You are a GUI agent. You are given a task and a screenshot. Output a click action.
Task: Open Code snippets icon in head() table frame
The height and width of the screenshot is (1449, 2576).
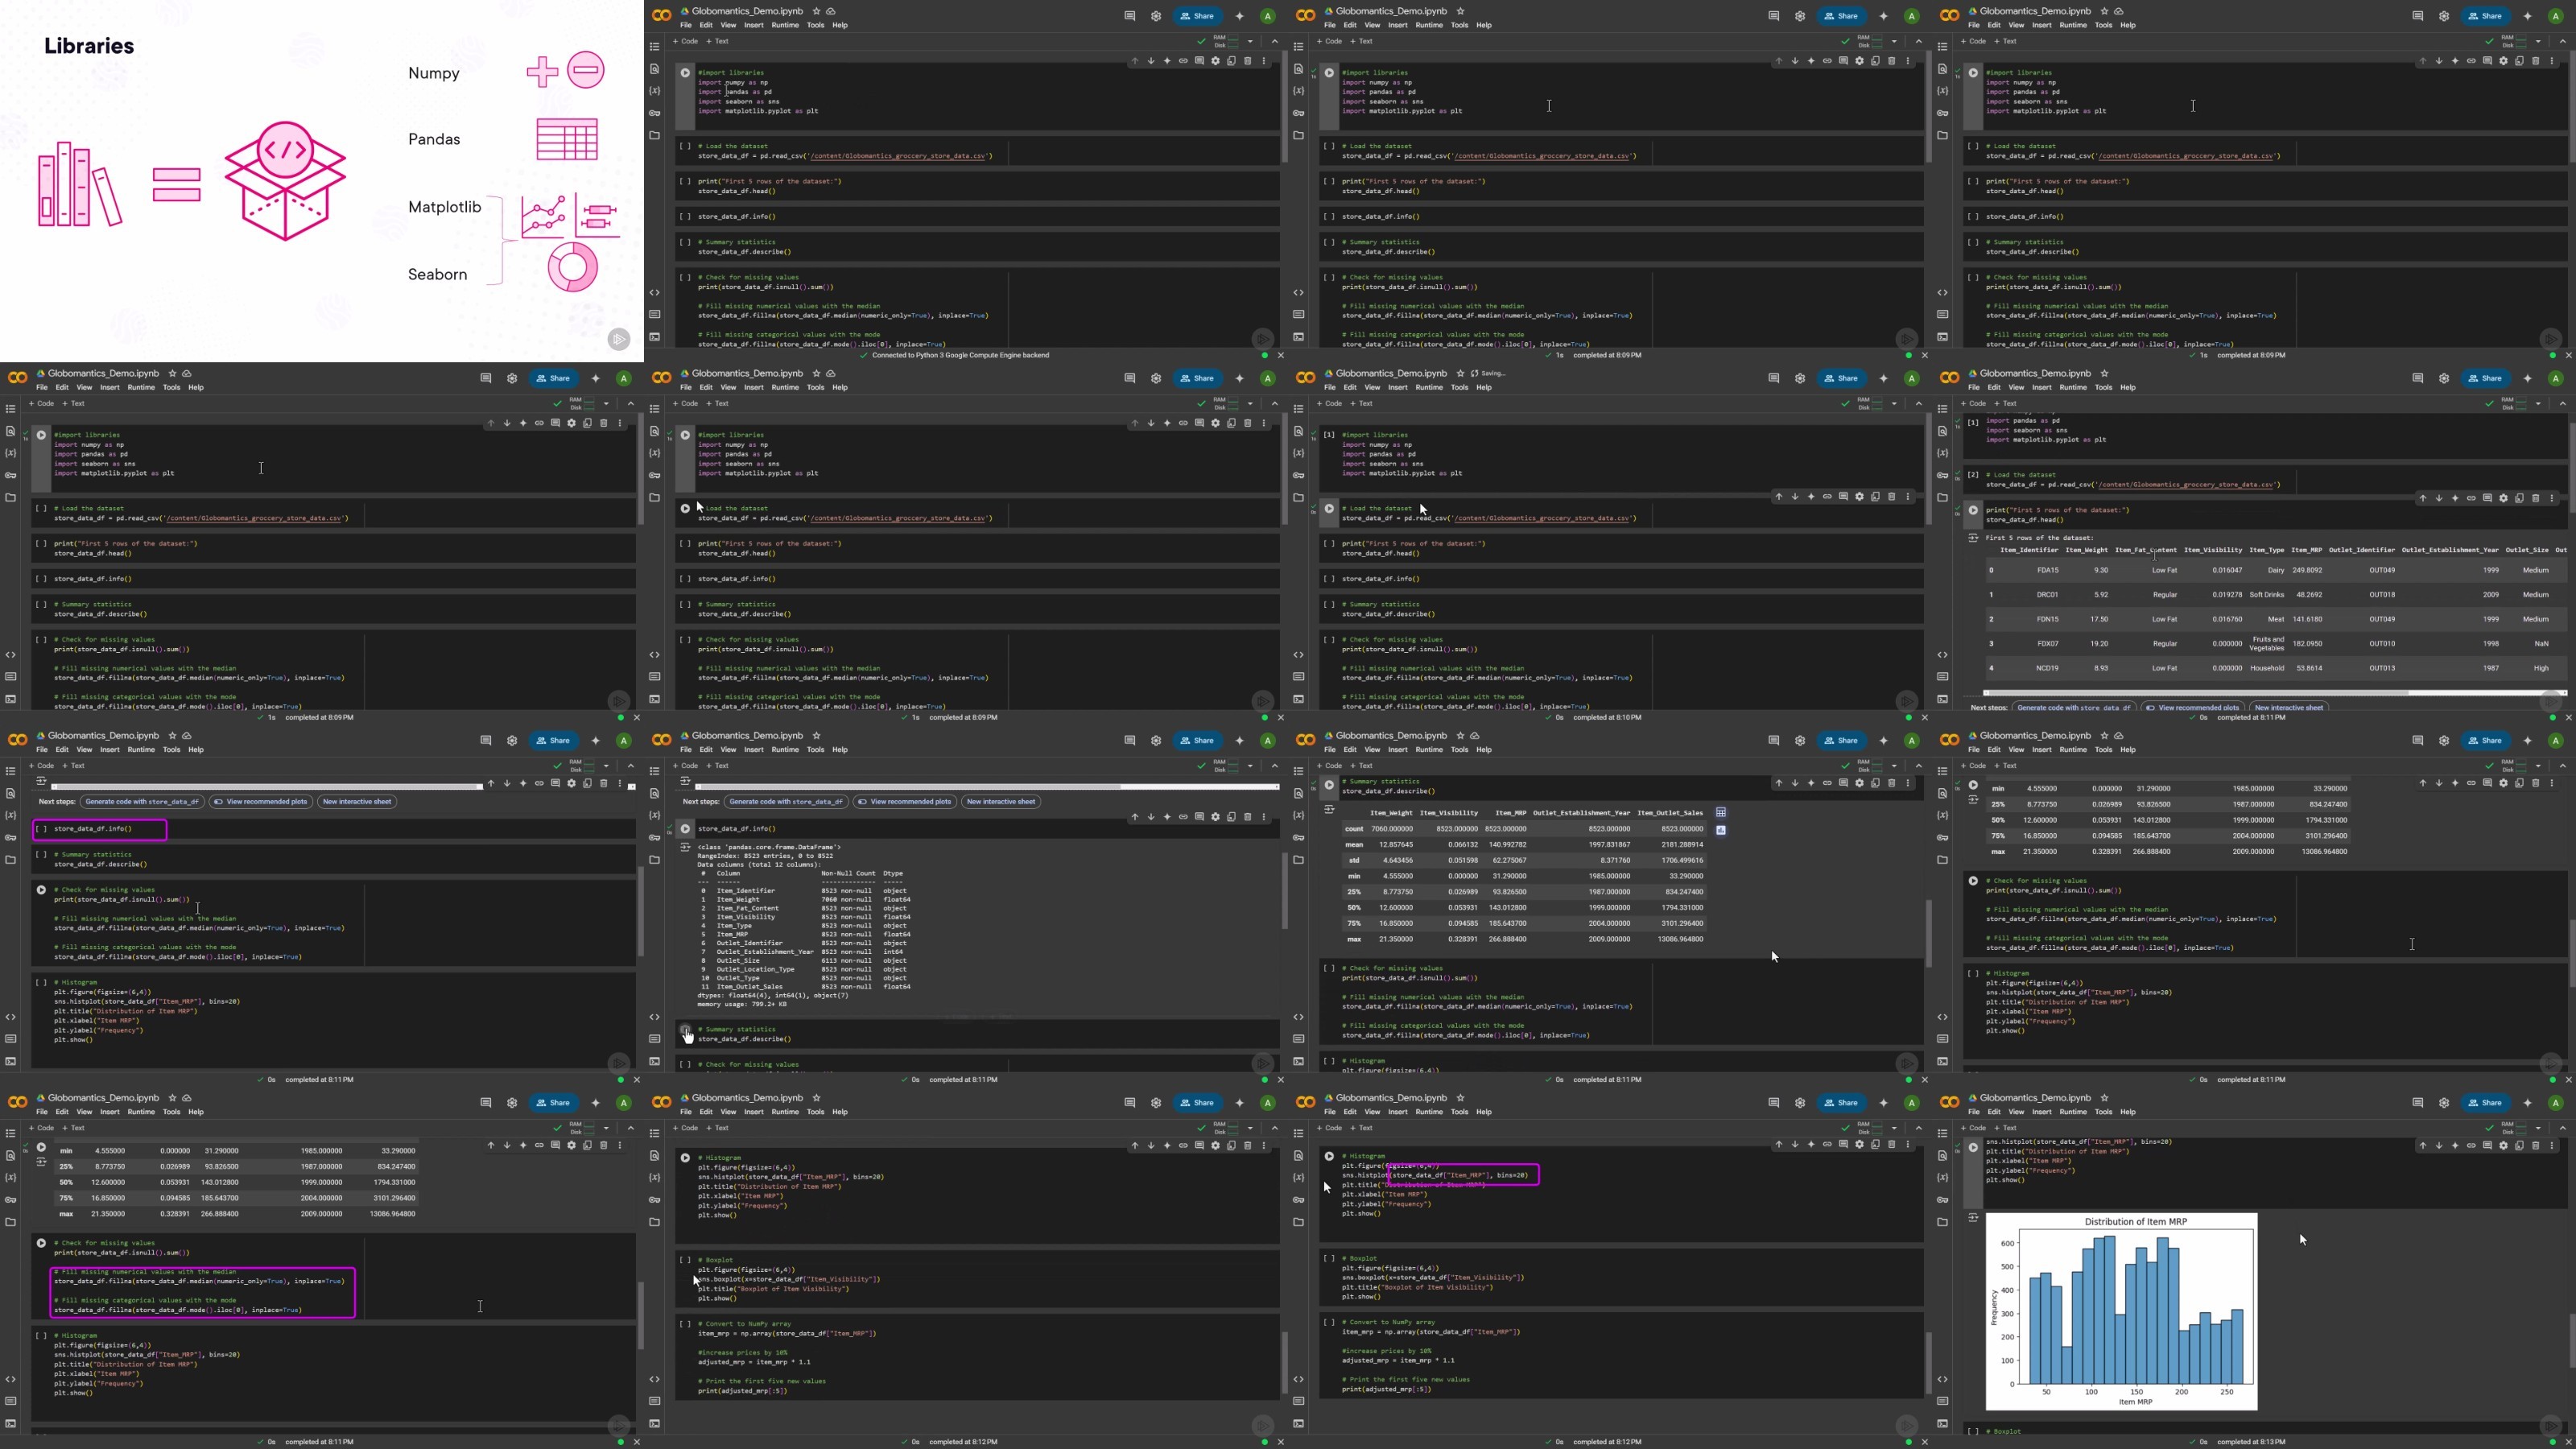[x=1943, y=655]
